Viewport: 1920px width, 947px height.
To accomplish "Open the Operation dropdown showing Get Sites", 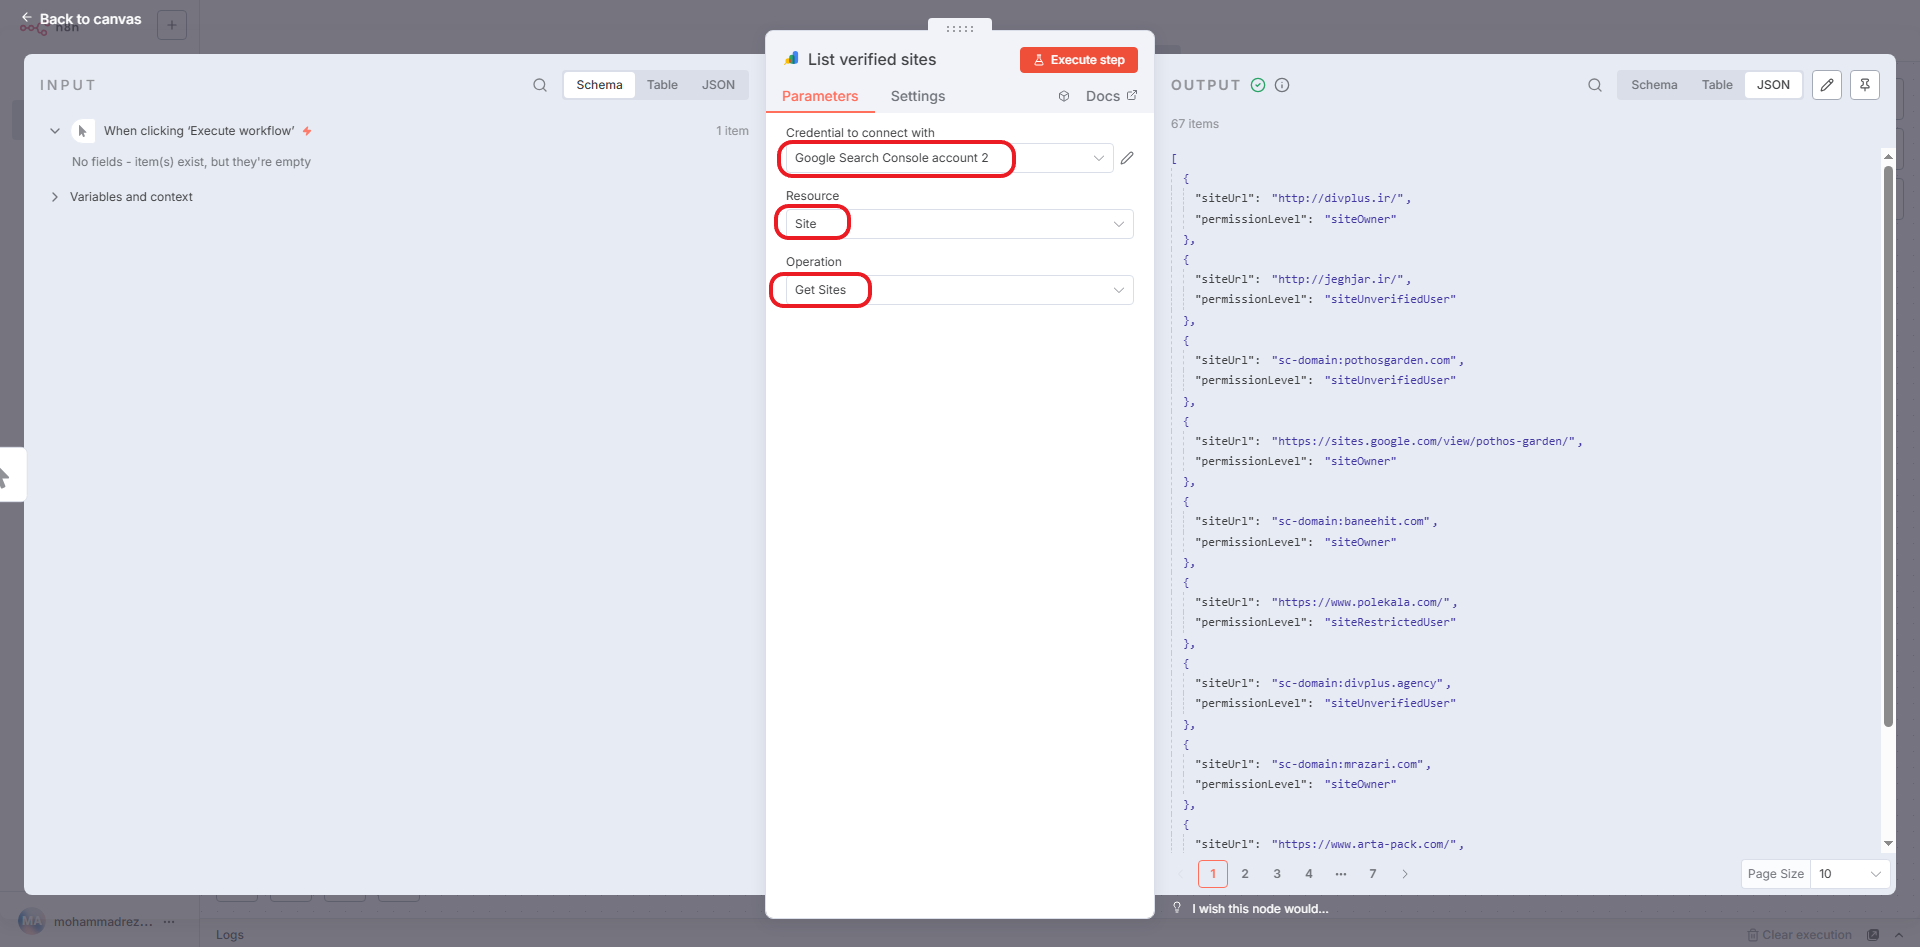I will click(958, 290).
